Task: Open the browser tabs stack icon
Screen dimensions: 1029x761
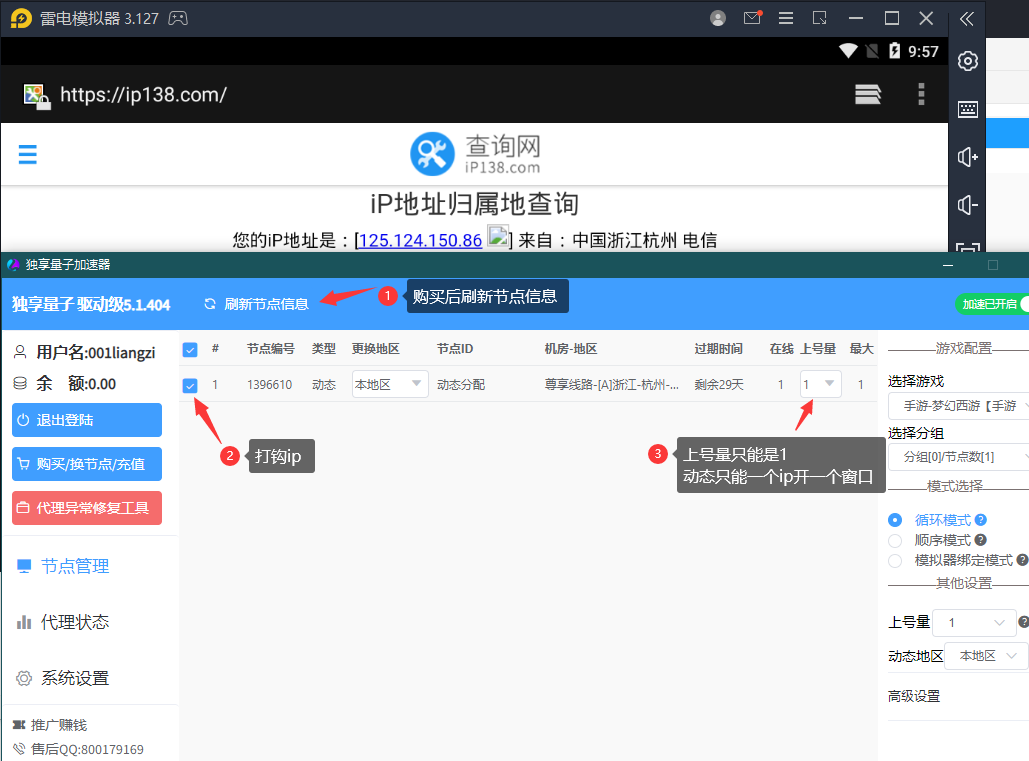Action: 868,94
